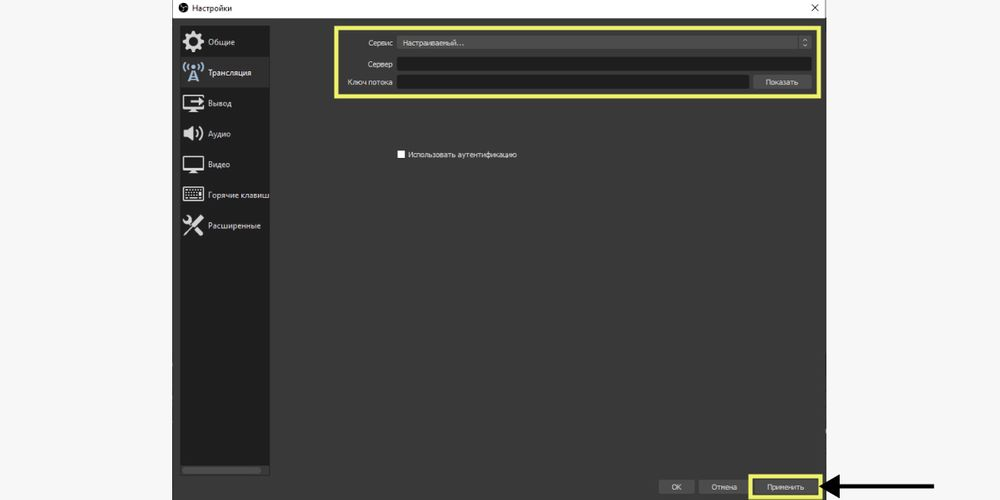
Task: Click the Advanced wrench icon in the sidebar
Action: point(193,225)
